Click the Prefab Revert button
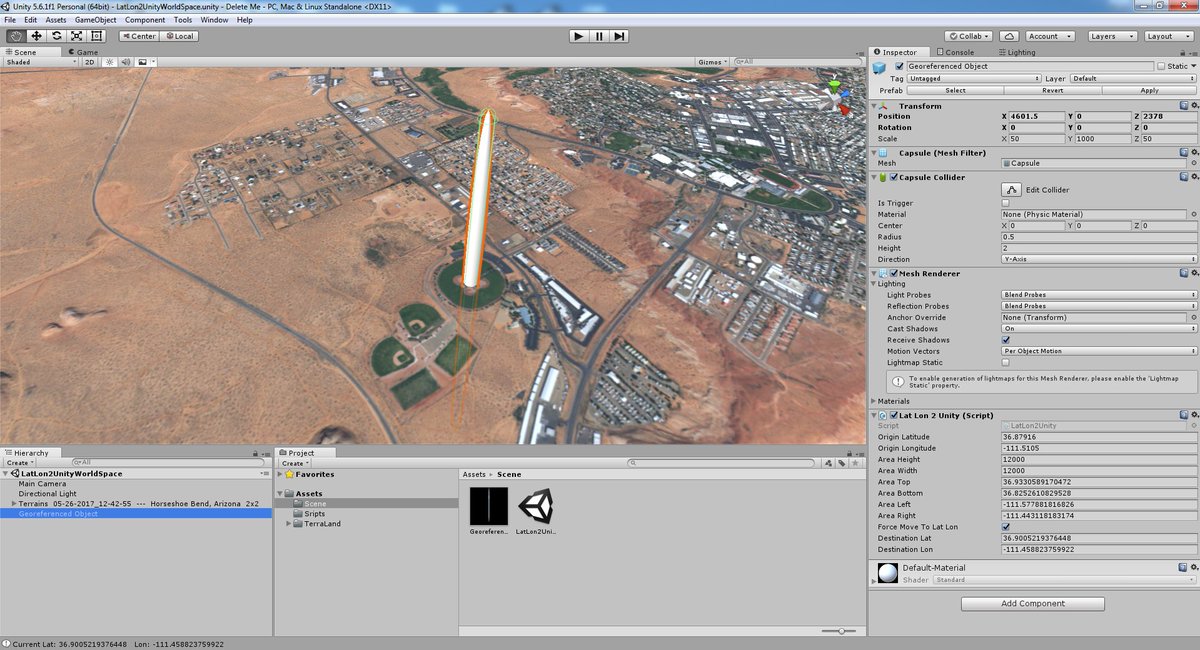Viewport: 1200px width, 650px height. coord(1052,90)
